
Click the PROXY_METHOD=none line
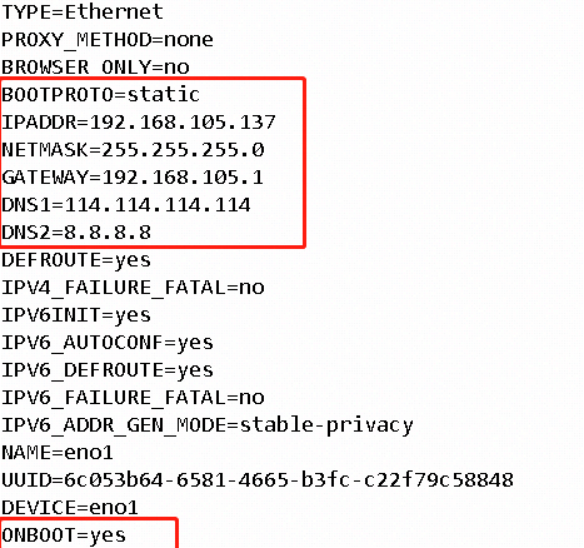point(107,39)
